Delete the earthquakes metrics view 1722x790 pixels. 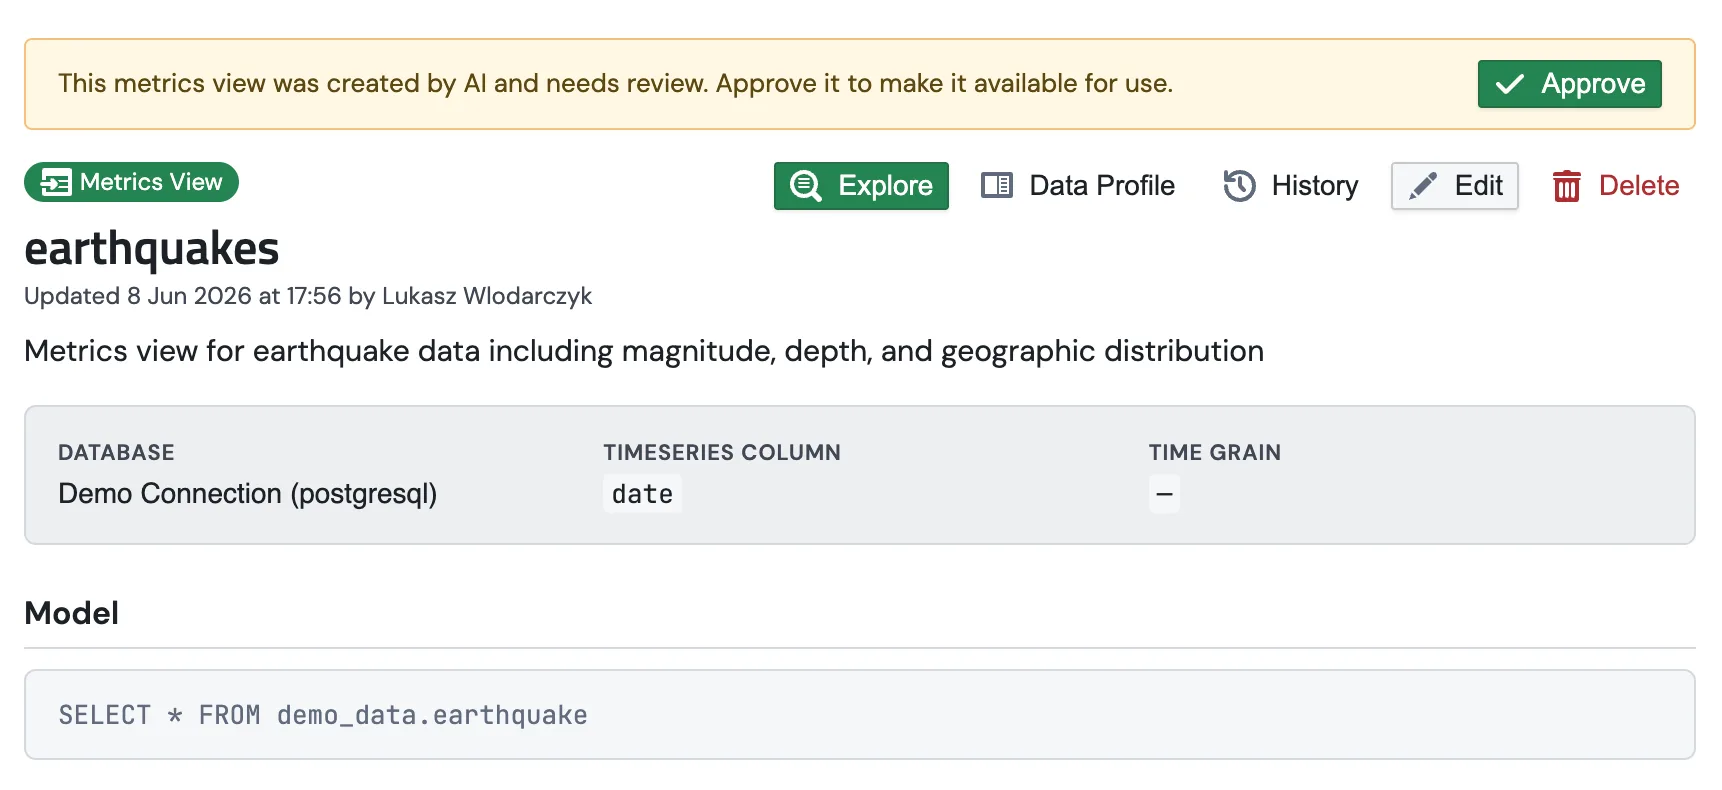(1615, 186)
